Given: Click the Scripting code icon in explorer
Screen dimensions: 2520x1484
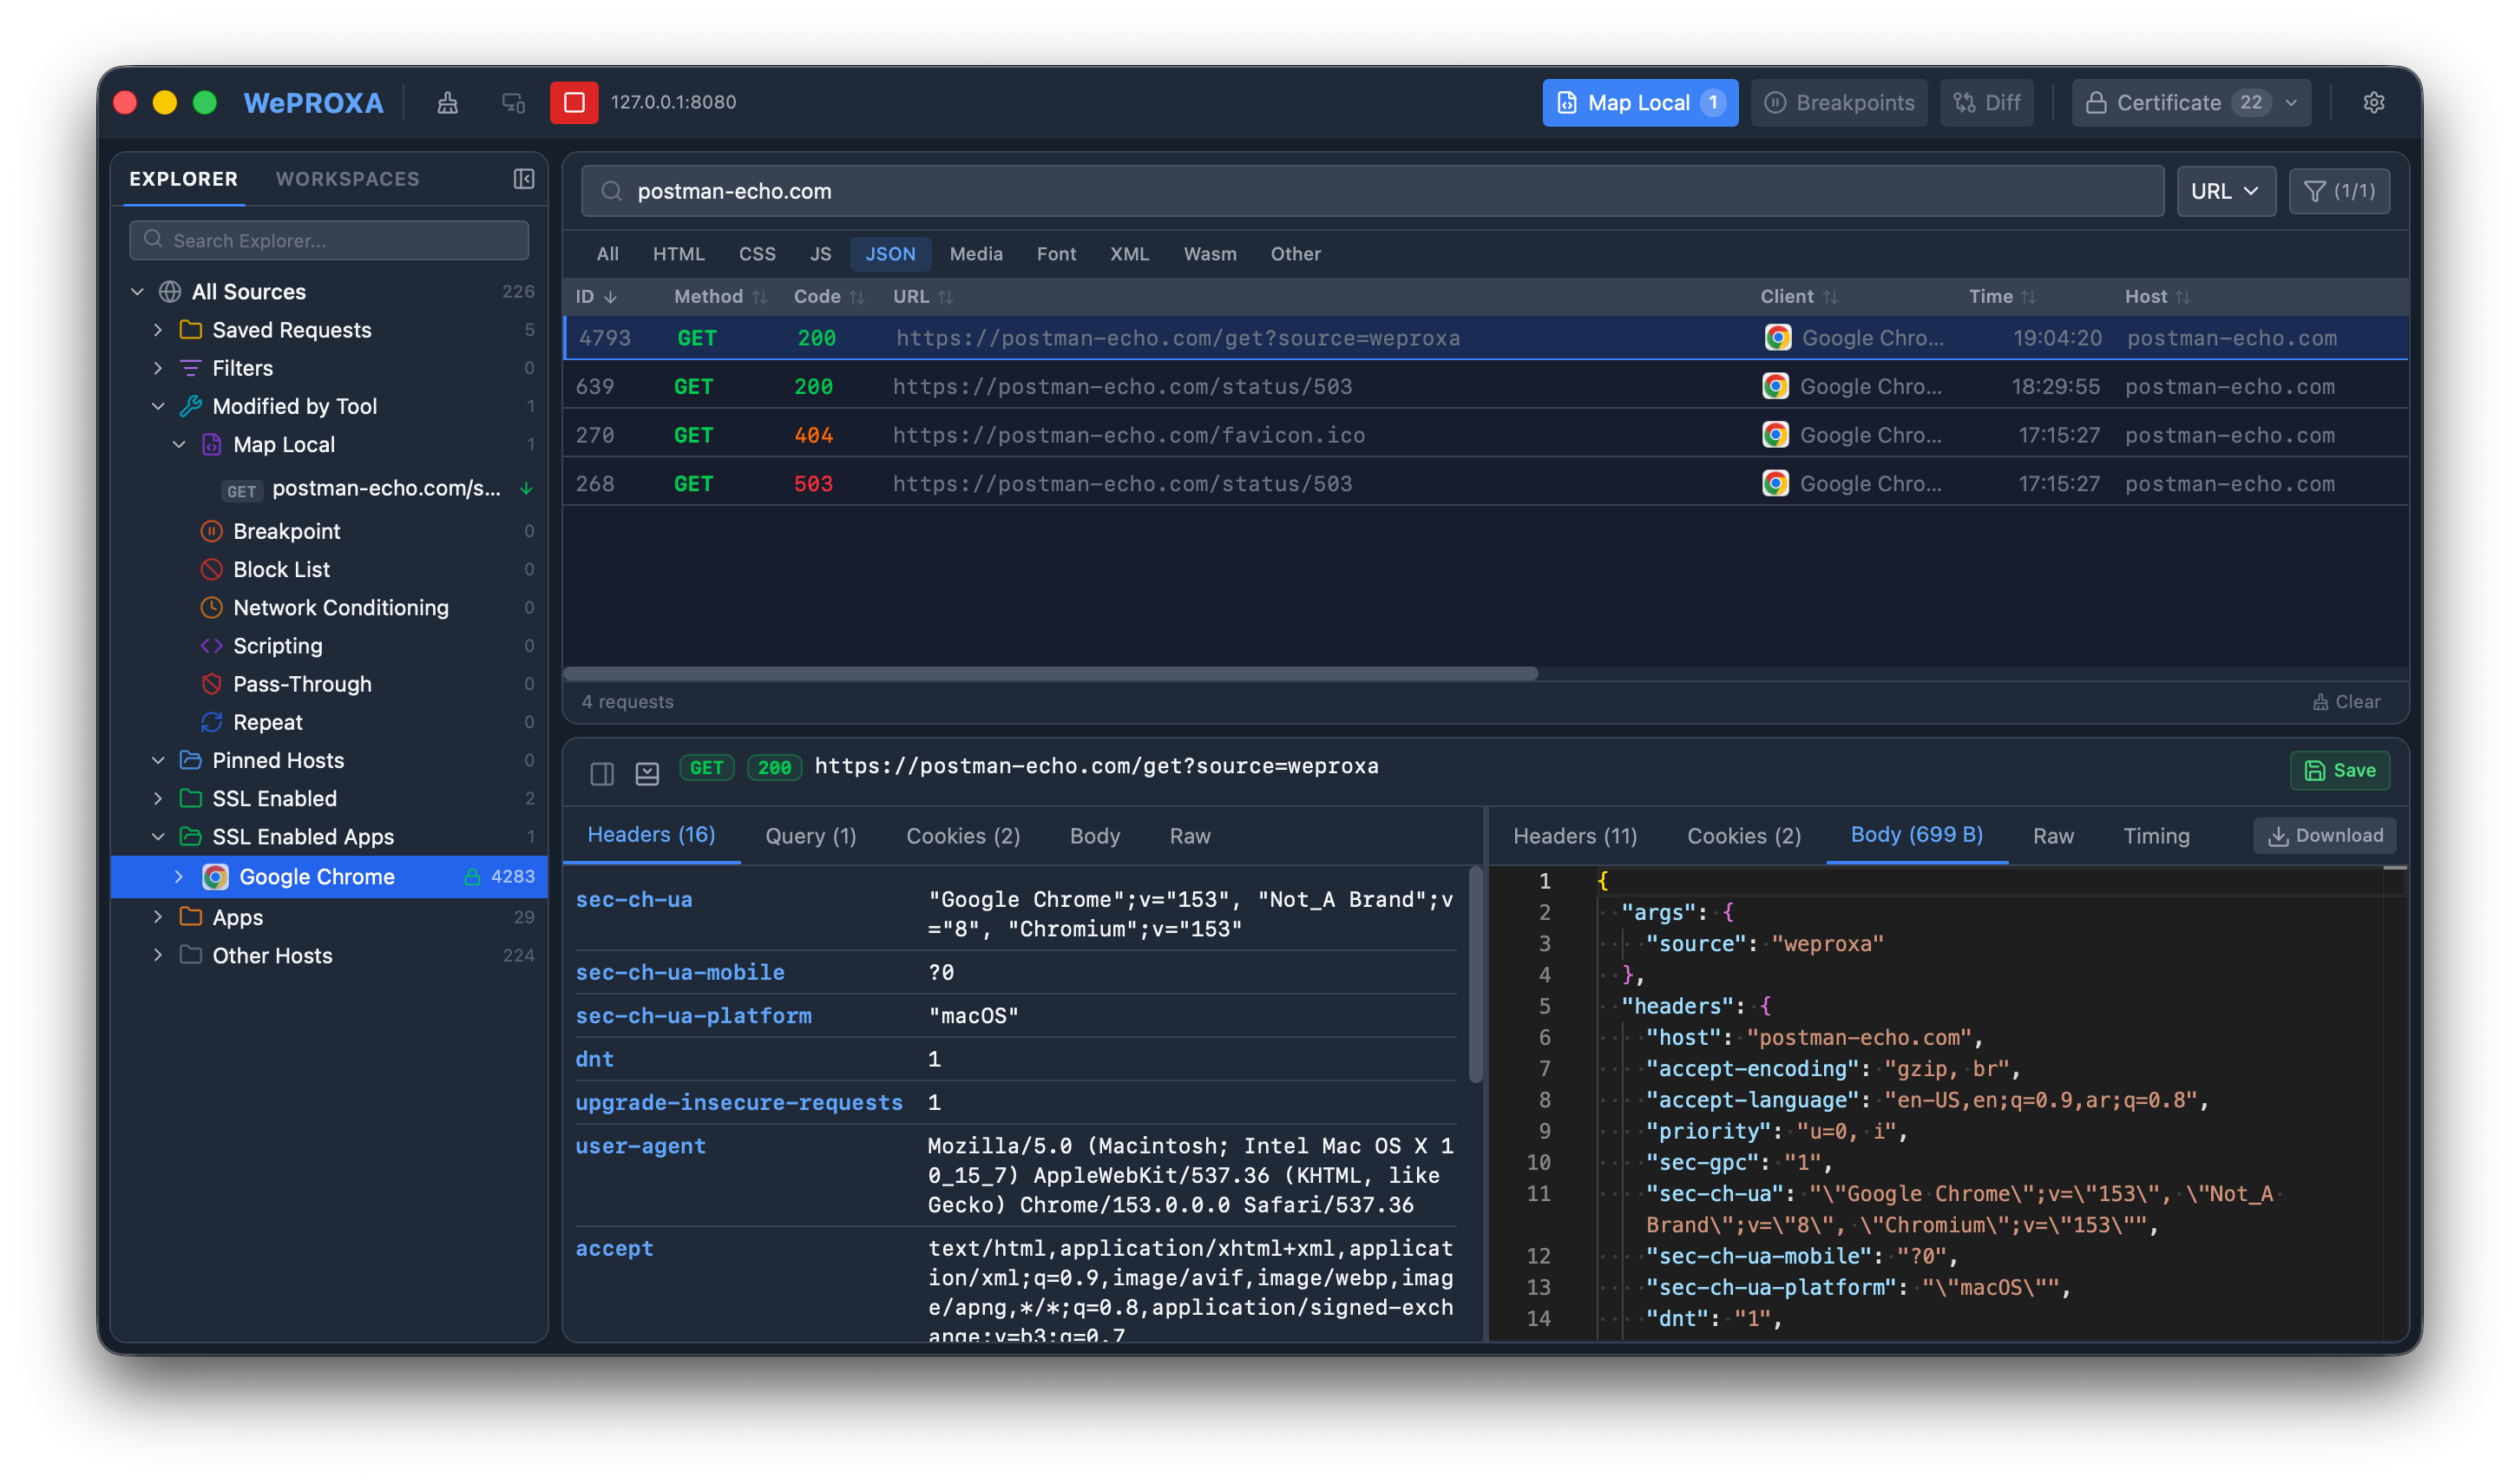Looking at the screenshot, I should point(211,645).
